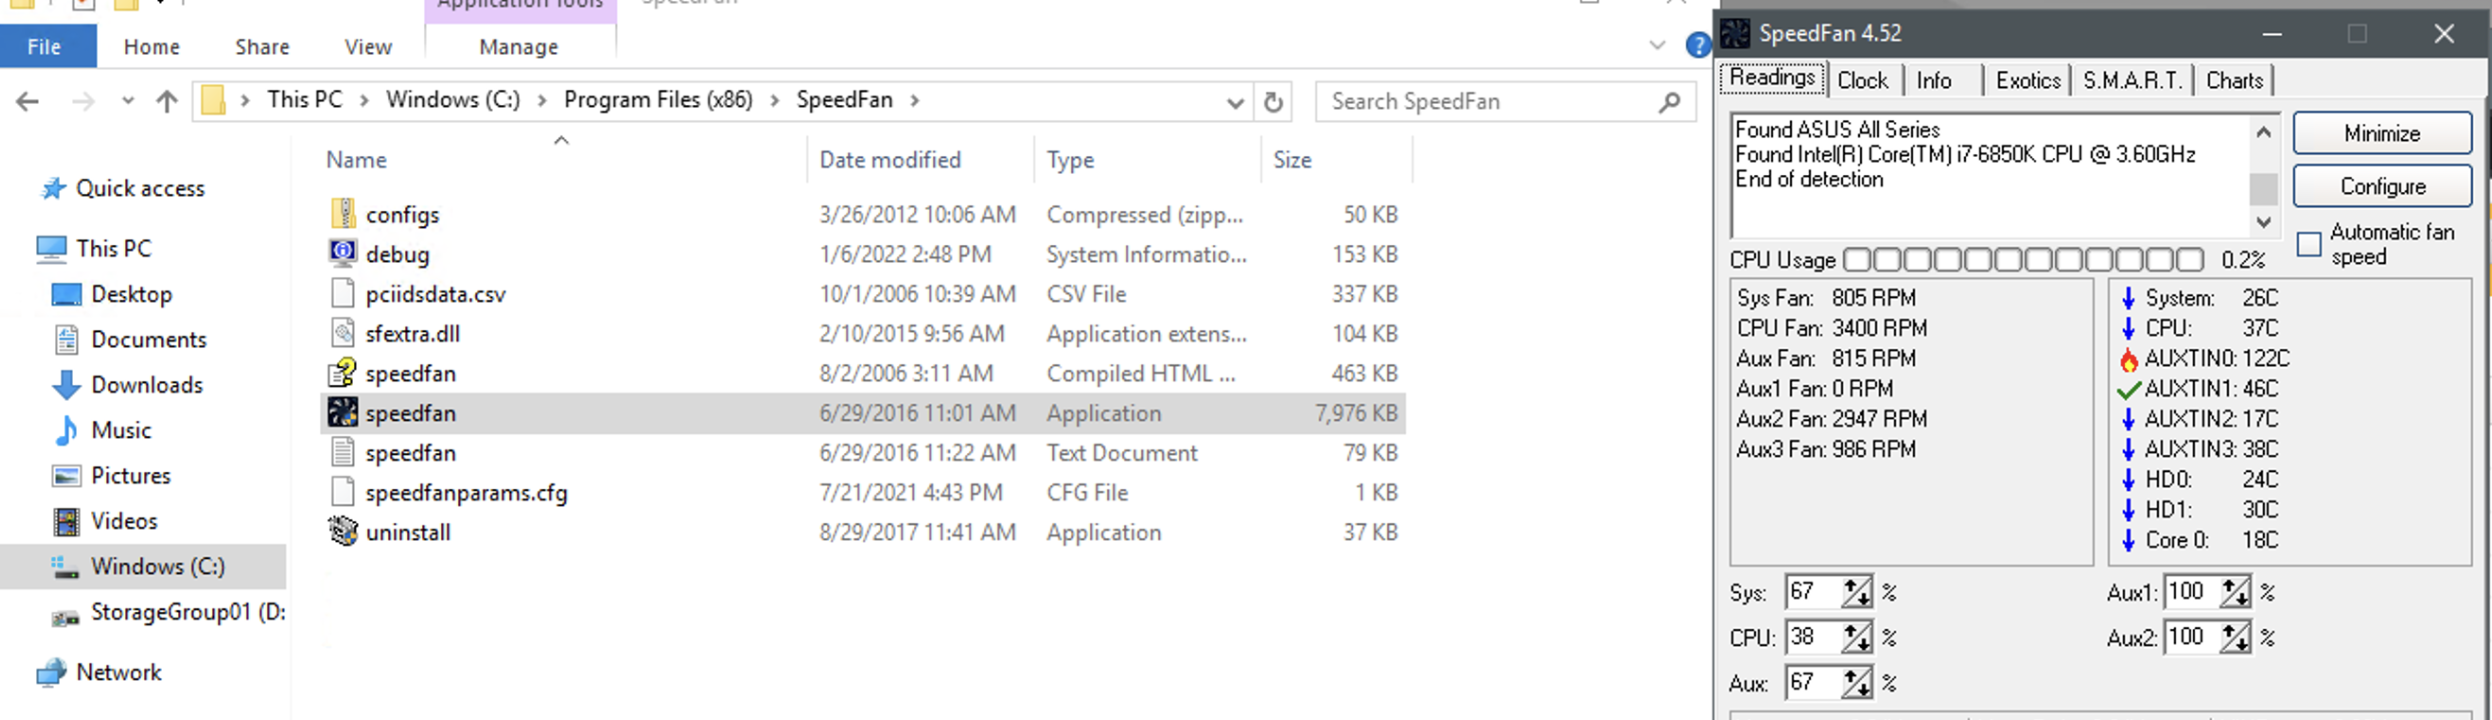Switch to the Clock tab in SpeedFan
The width and height of the screenshot is (2492, 720).
1862,81
